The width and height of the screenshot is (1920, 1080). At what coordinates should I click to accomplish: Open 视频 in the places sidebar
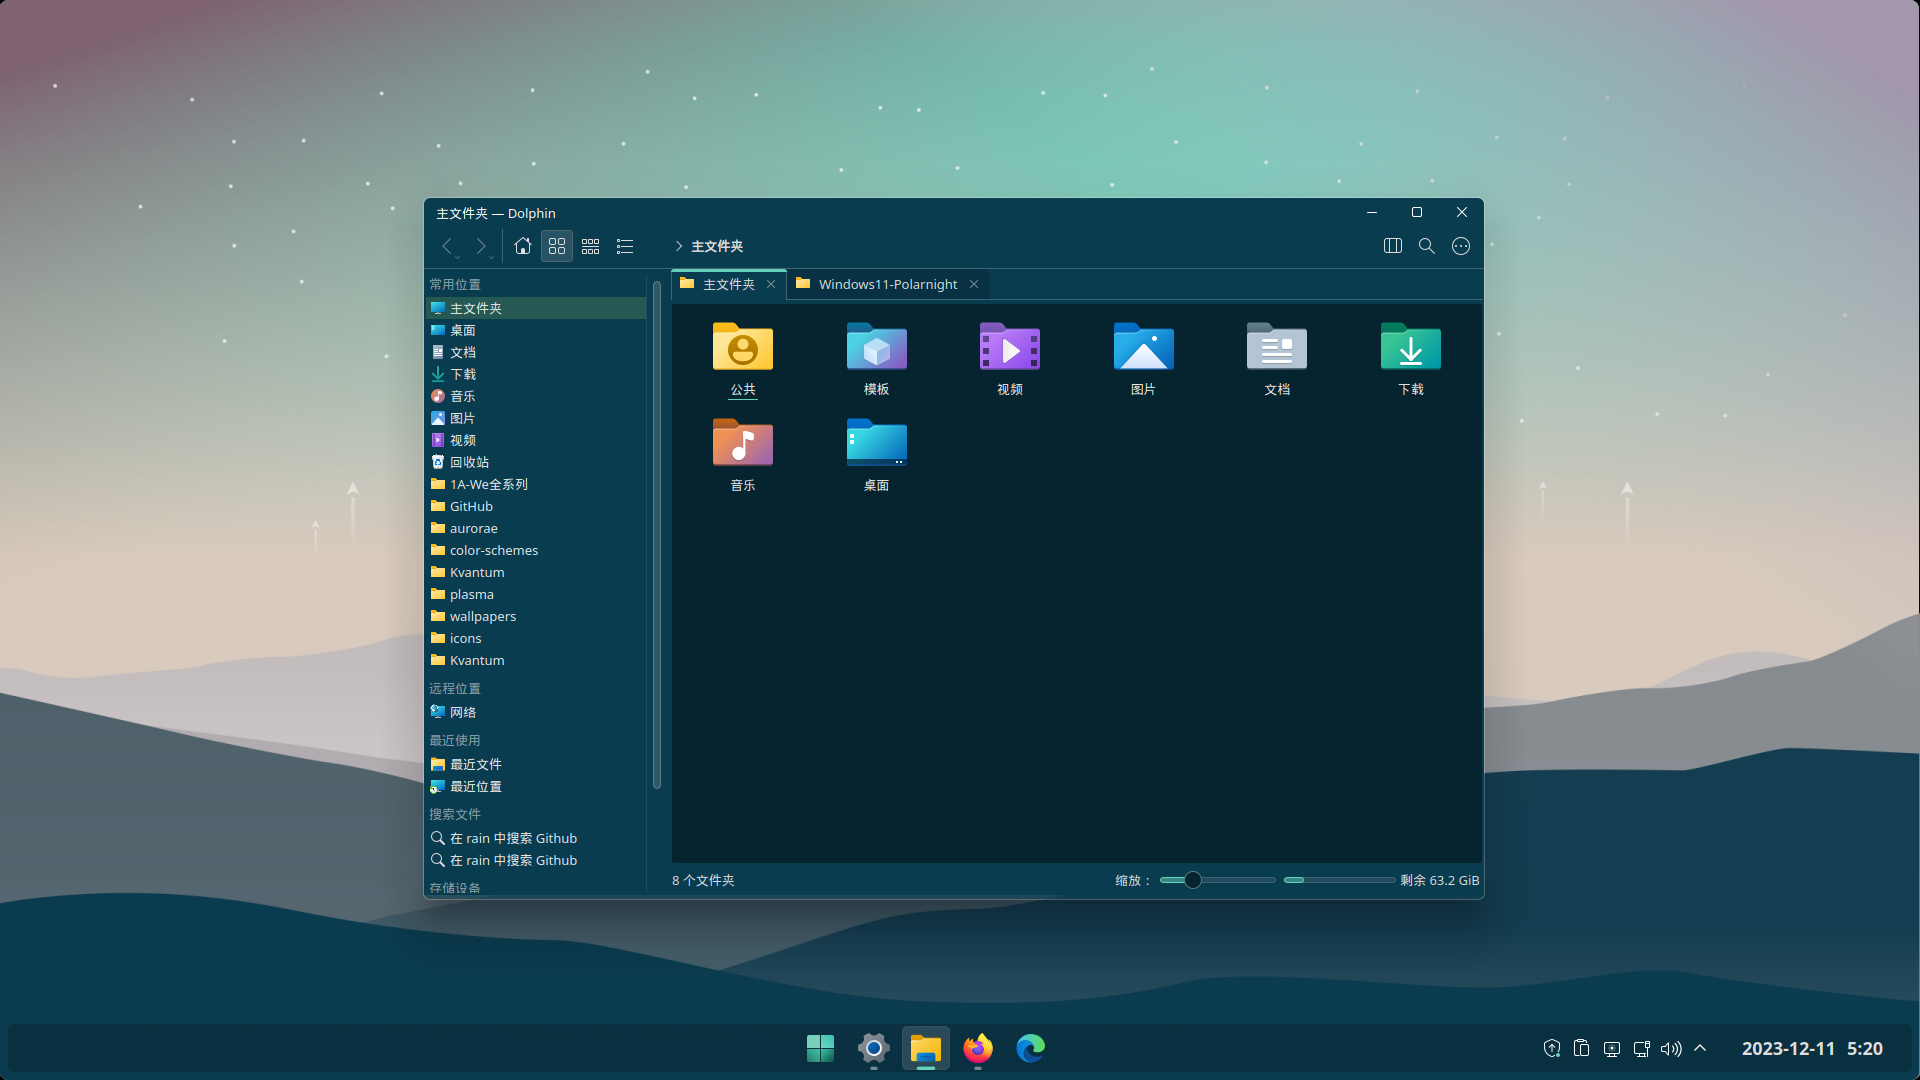click(537, 440)
